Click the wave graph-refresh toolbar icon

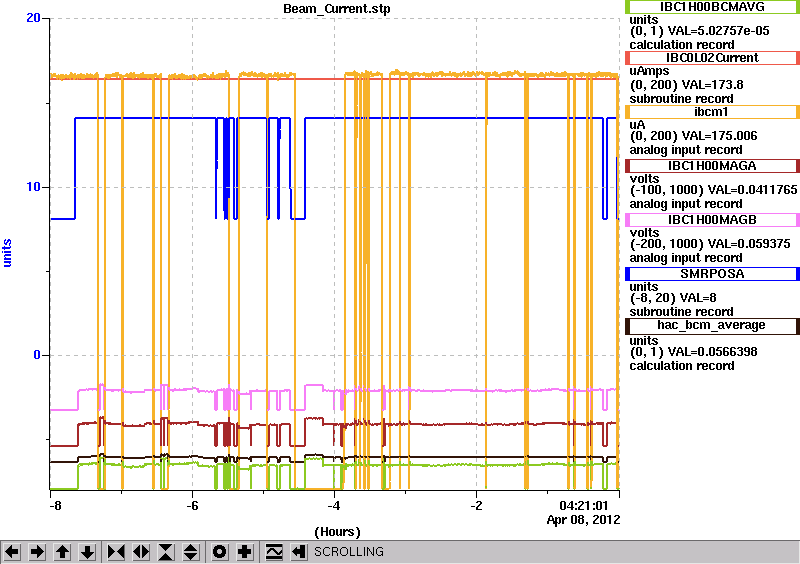tap(274, 552)
